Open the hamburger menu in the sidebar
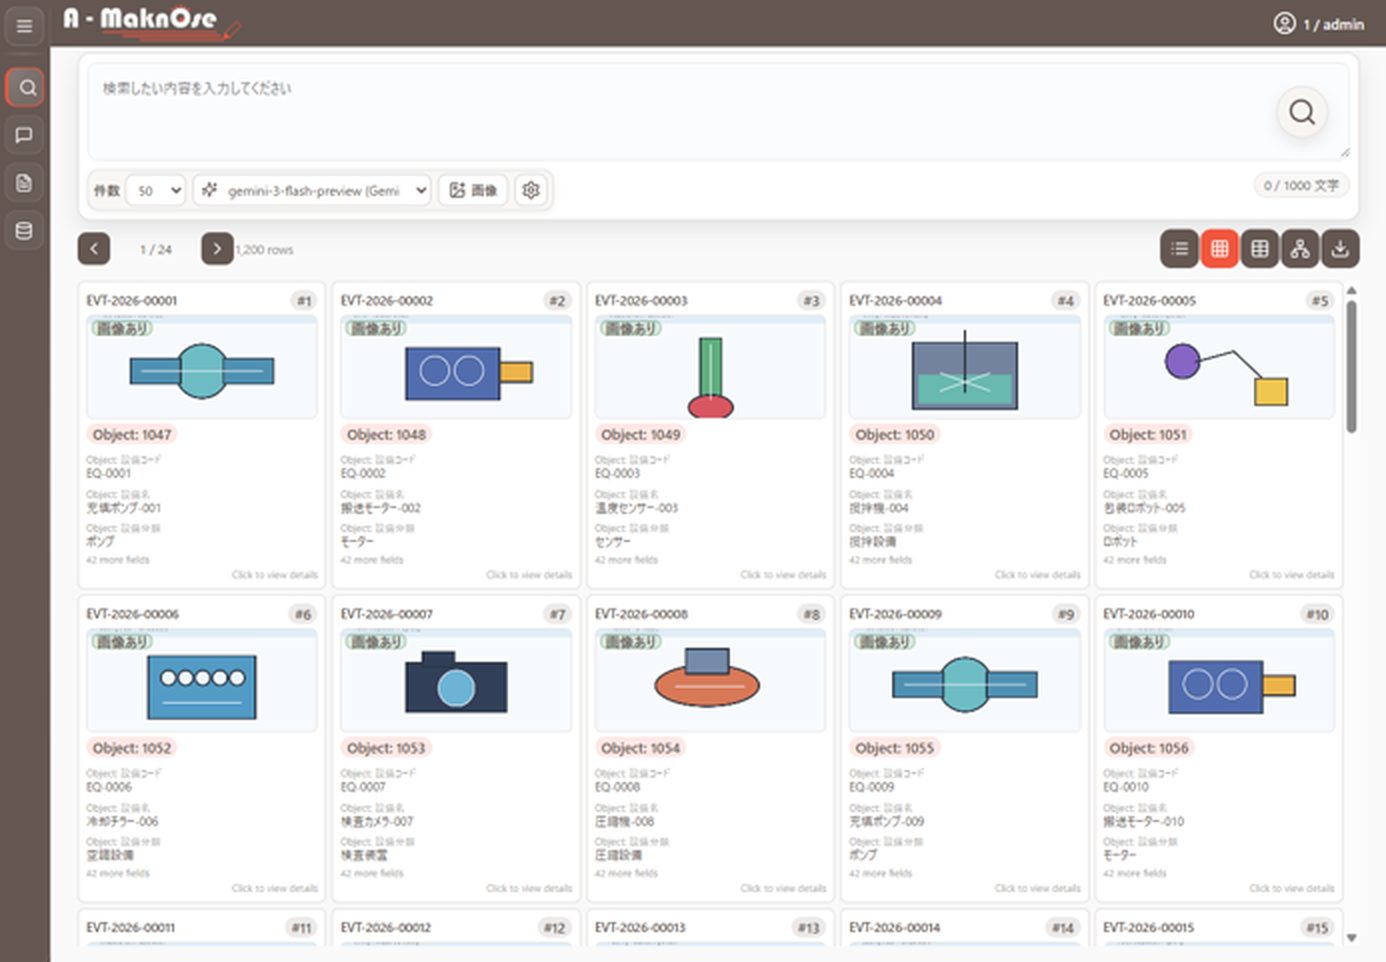This screenshot has height=962, width=1386. pos(24,26)
